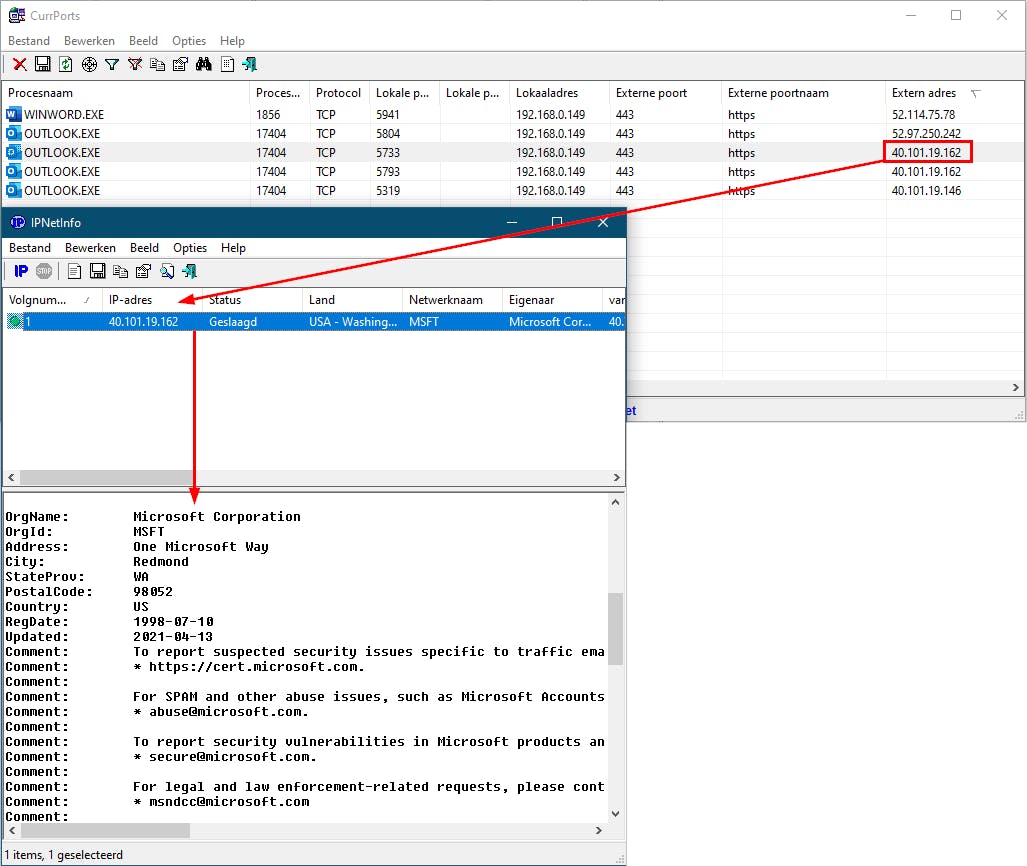Click the target crosshair icon in CurrPorts toolbar

coord(89,65)
